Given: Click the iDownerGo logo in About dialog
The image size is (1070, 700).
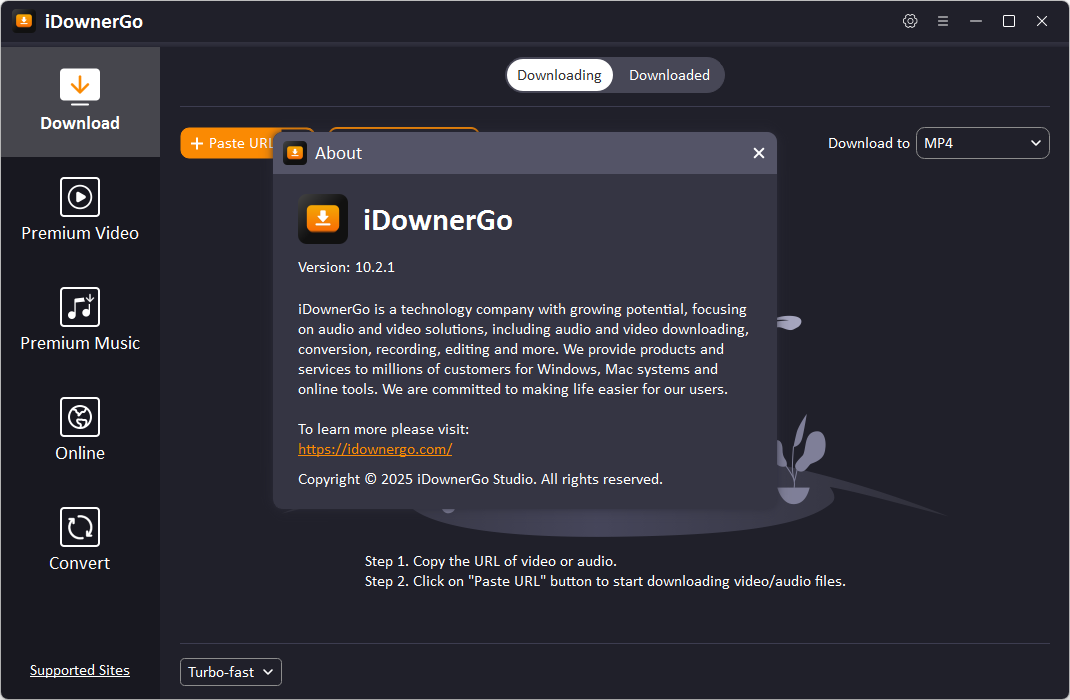Looking at the screenshot, I should click(x=323, y=219).
